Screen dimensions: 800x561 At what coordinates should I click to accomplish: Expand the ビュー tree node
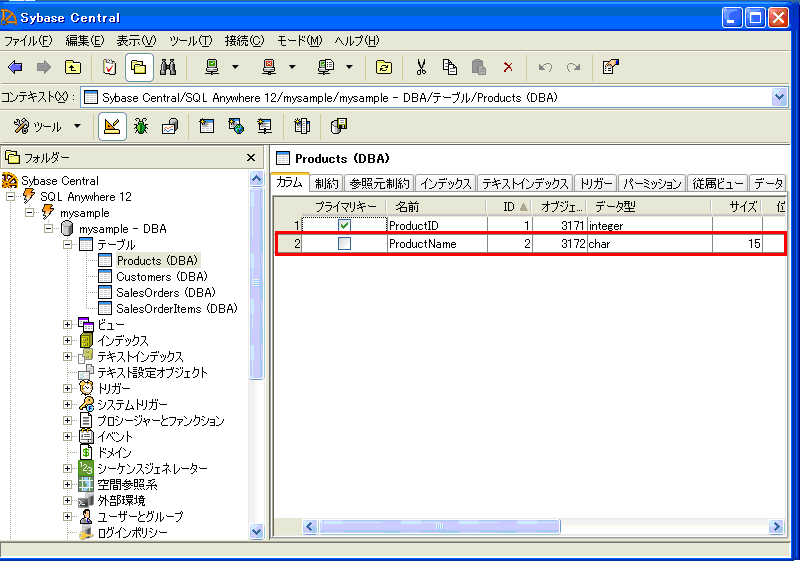pyautogui.click(x=68, y=325)
